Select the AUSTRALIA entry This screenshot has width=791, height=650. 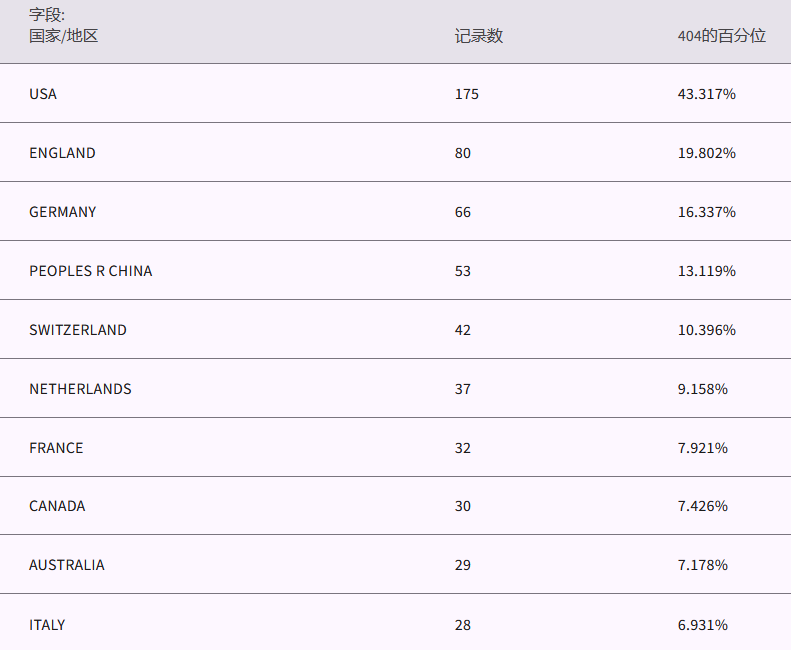click(66, 565)
